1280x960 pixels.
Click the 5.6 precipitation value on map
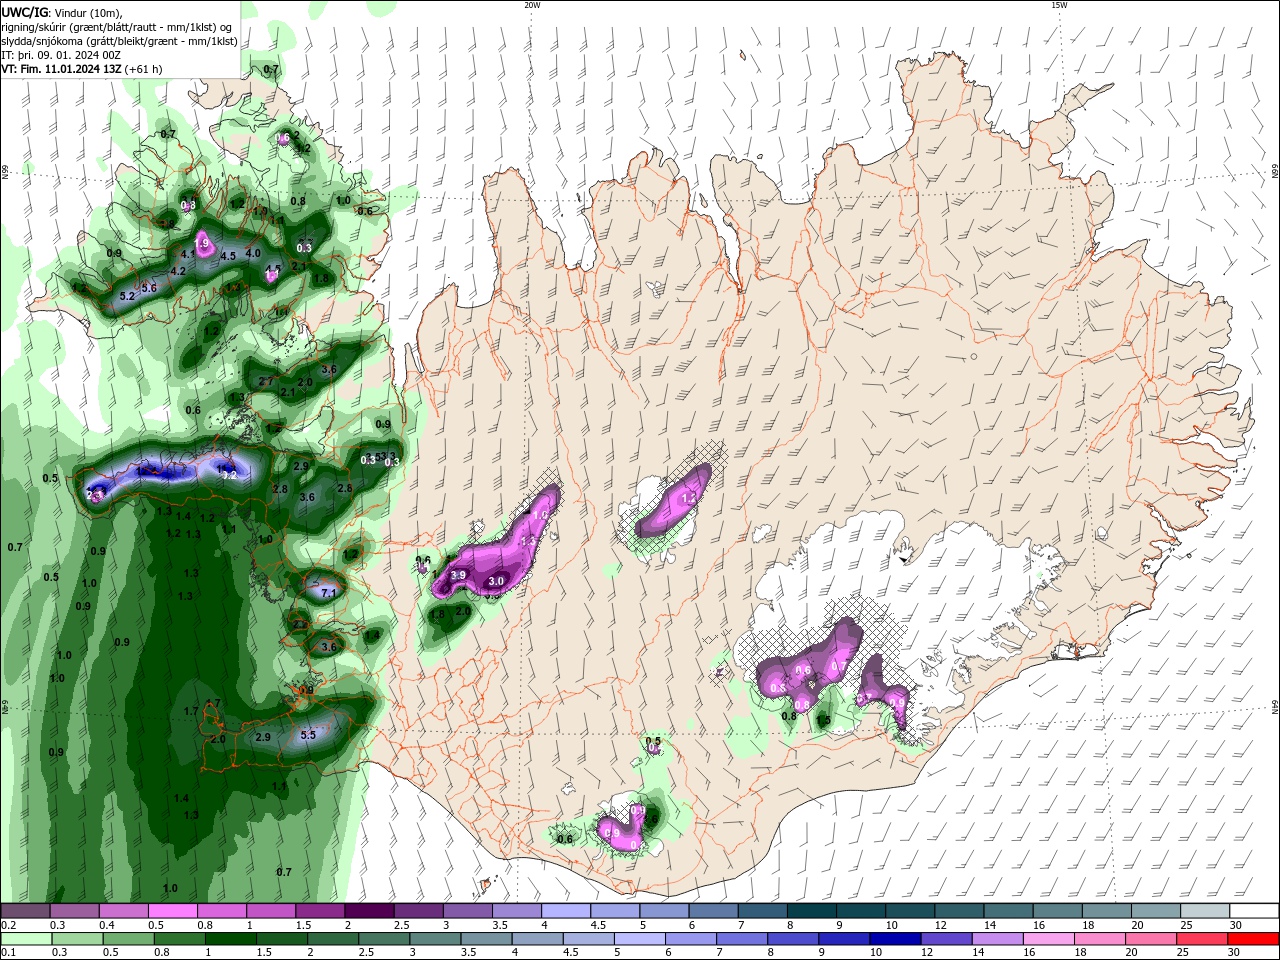[x=149, y=288]
